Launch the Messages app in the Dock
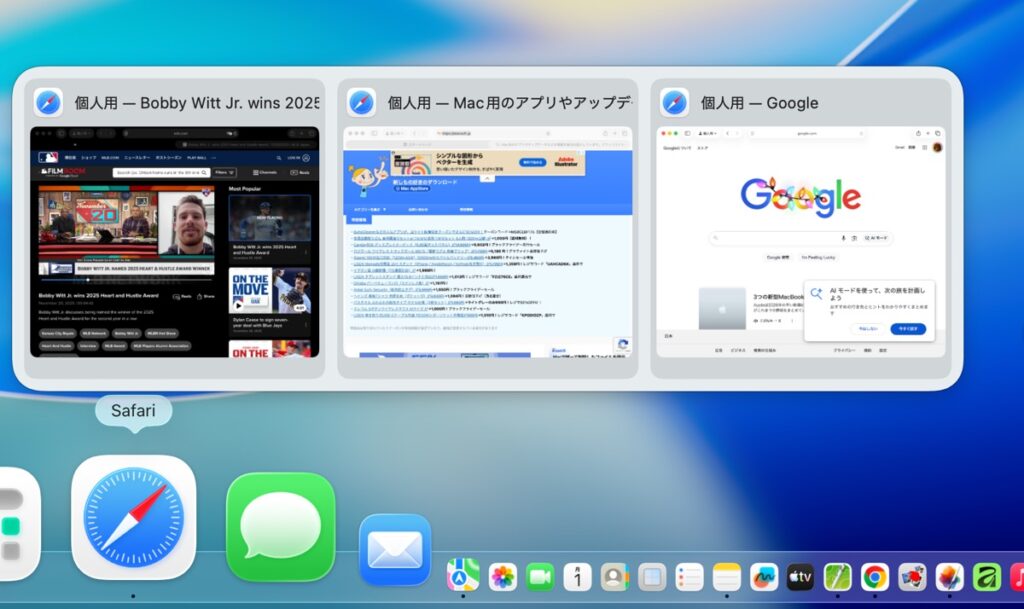The width and height of the screenshot is (1024, 609). coord(280,526)
